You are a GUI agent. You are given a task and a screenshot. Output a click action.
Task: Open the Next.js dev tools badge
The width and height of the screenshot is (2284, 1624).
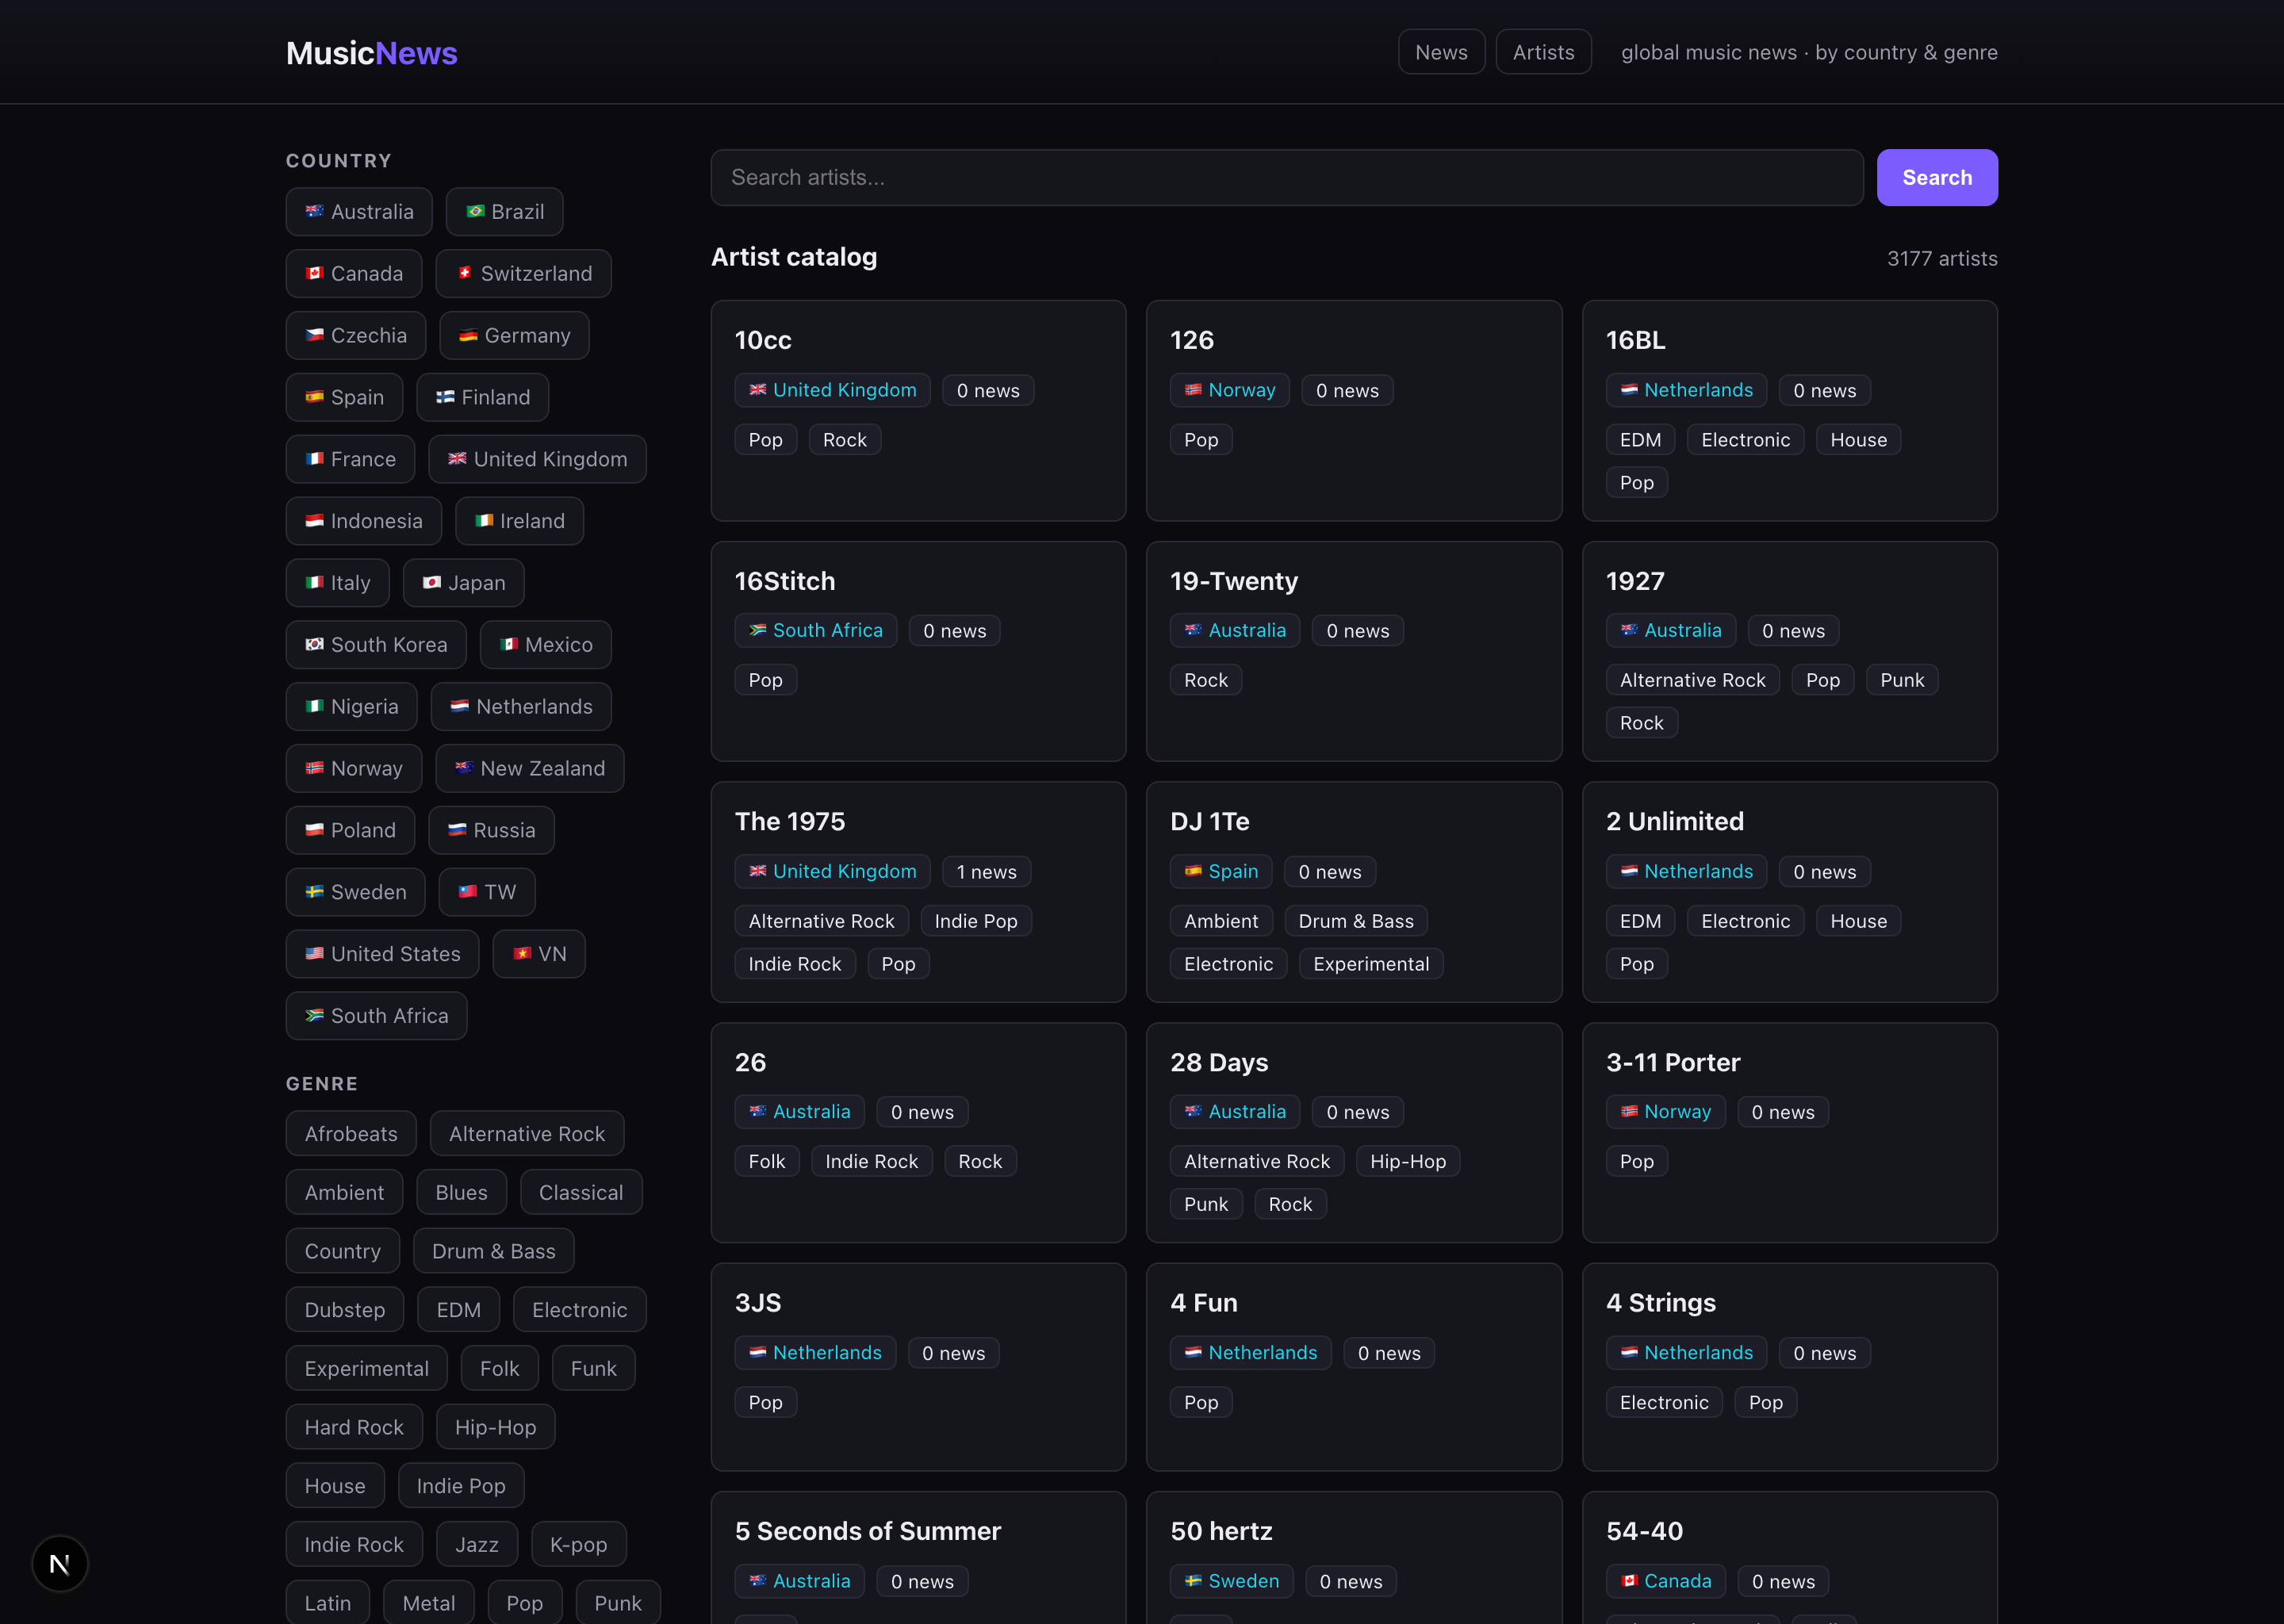(60, 1563)
